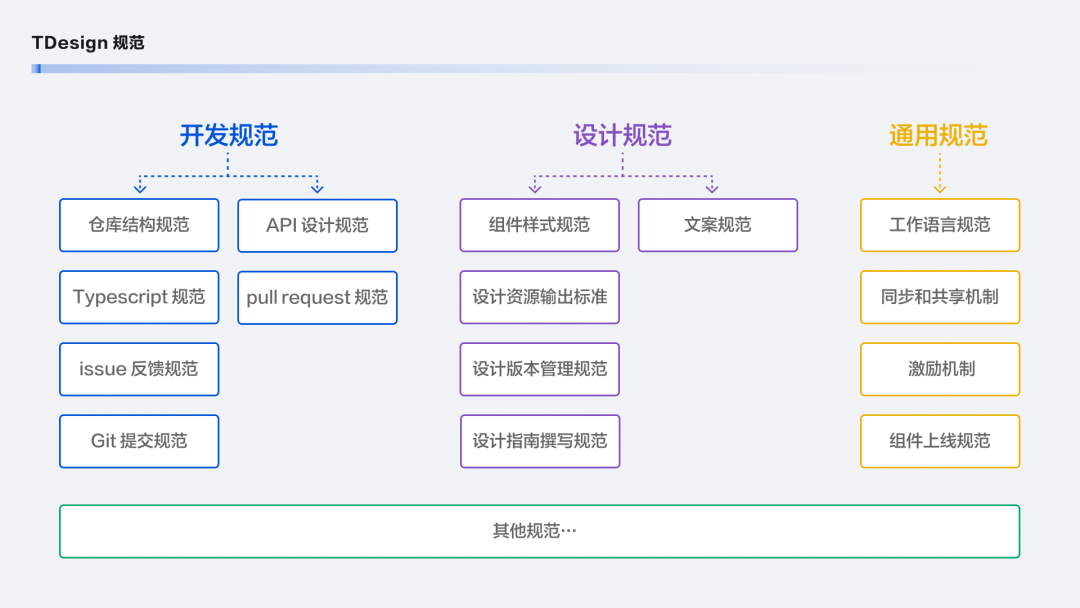Click the 其他规范… green box
This screenshot has width=1080, height=608.
[540, 532]
